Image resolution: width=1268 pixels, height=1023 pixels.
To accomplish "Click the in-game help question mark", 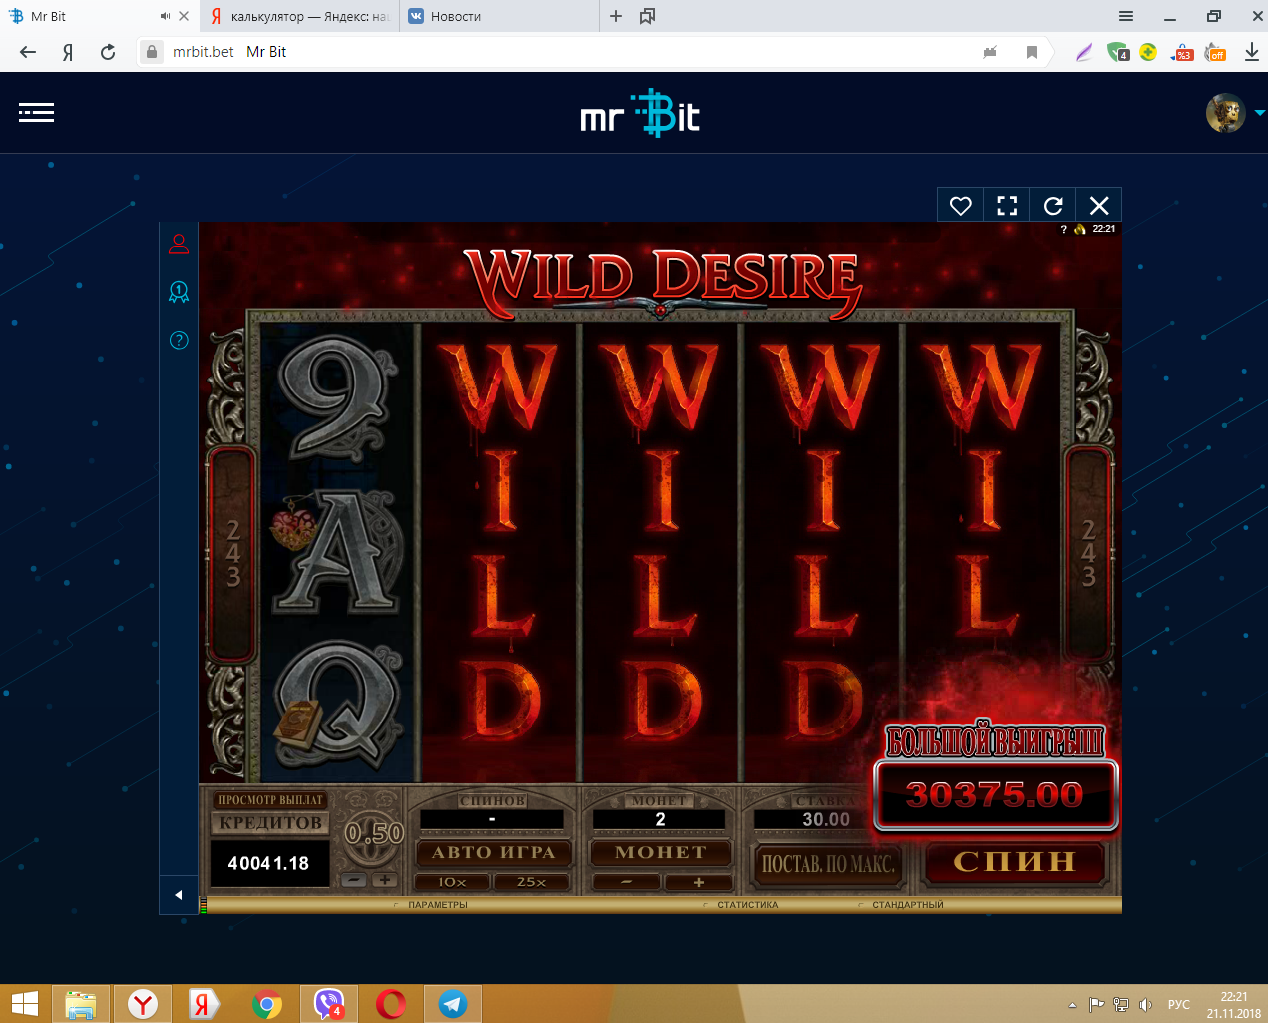I will tap(1063, 229).
